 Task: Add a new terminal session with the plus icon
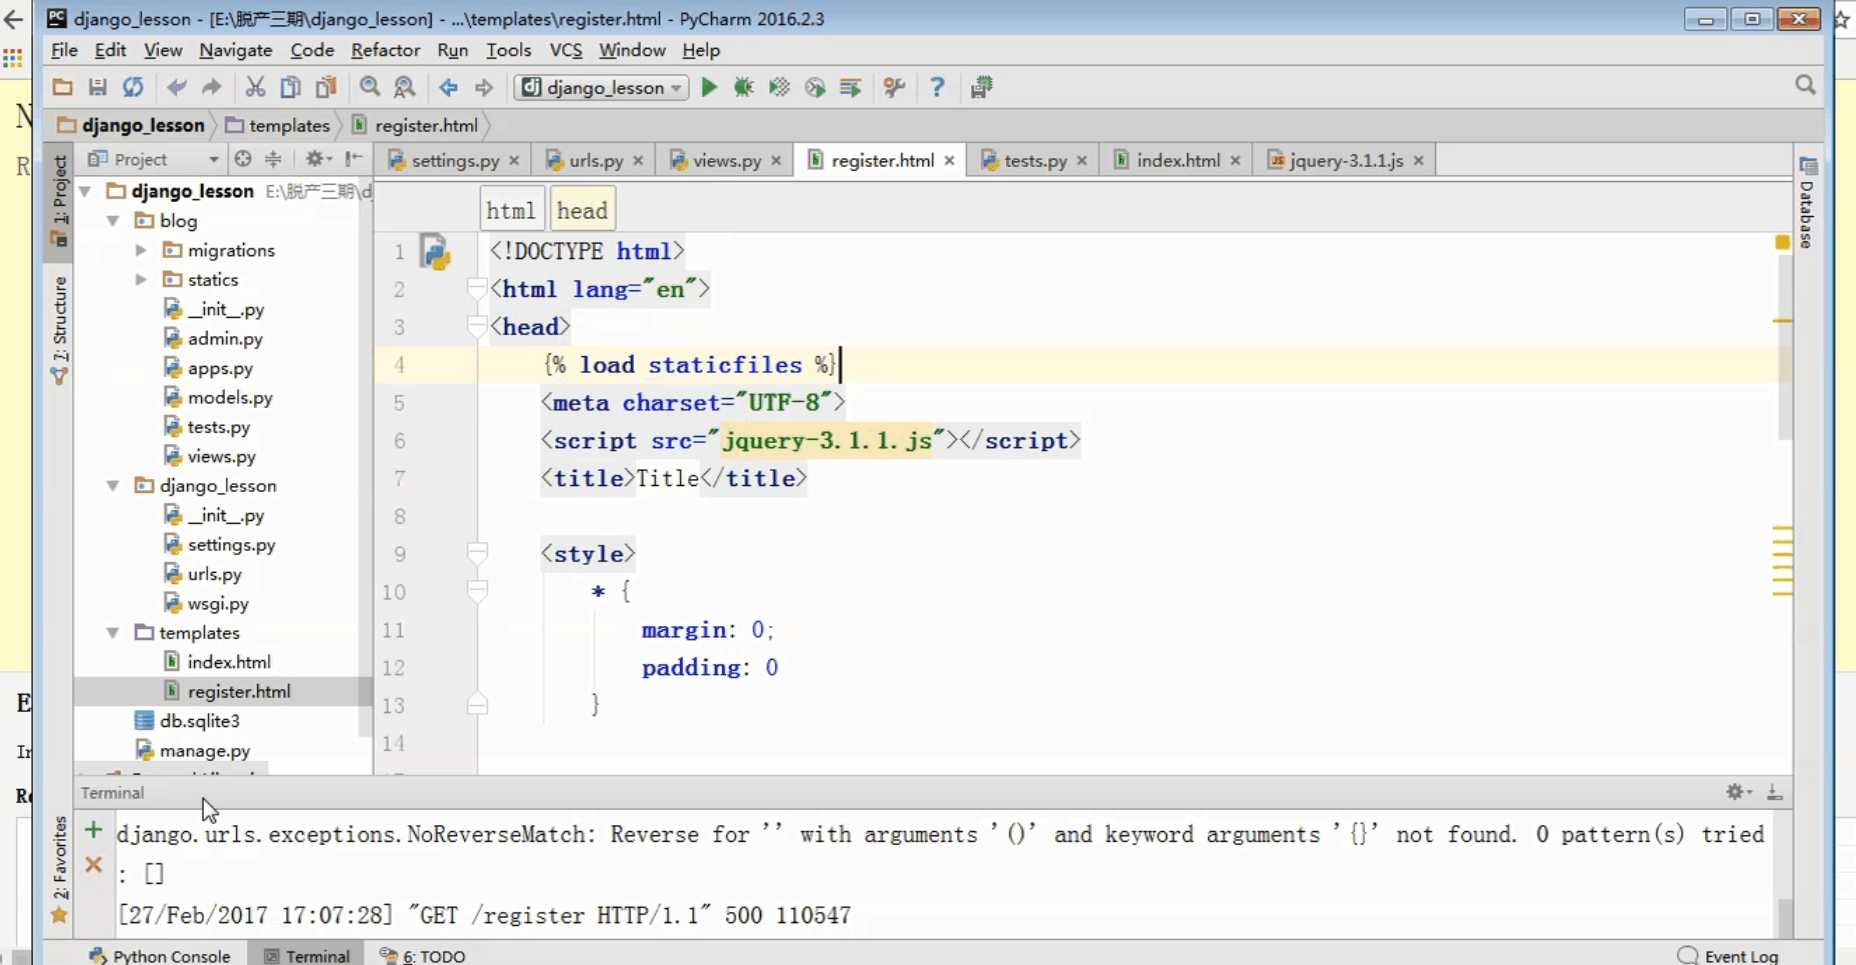point(93,830)
